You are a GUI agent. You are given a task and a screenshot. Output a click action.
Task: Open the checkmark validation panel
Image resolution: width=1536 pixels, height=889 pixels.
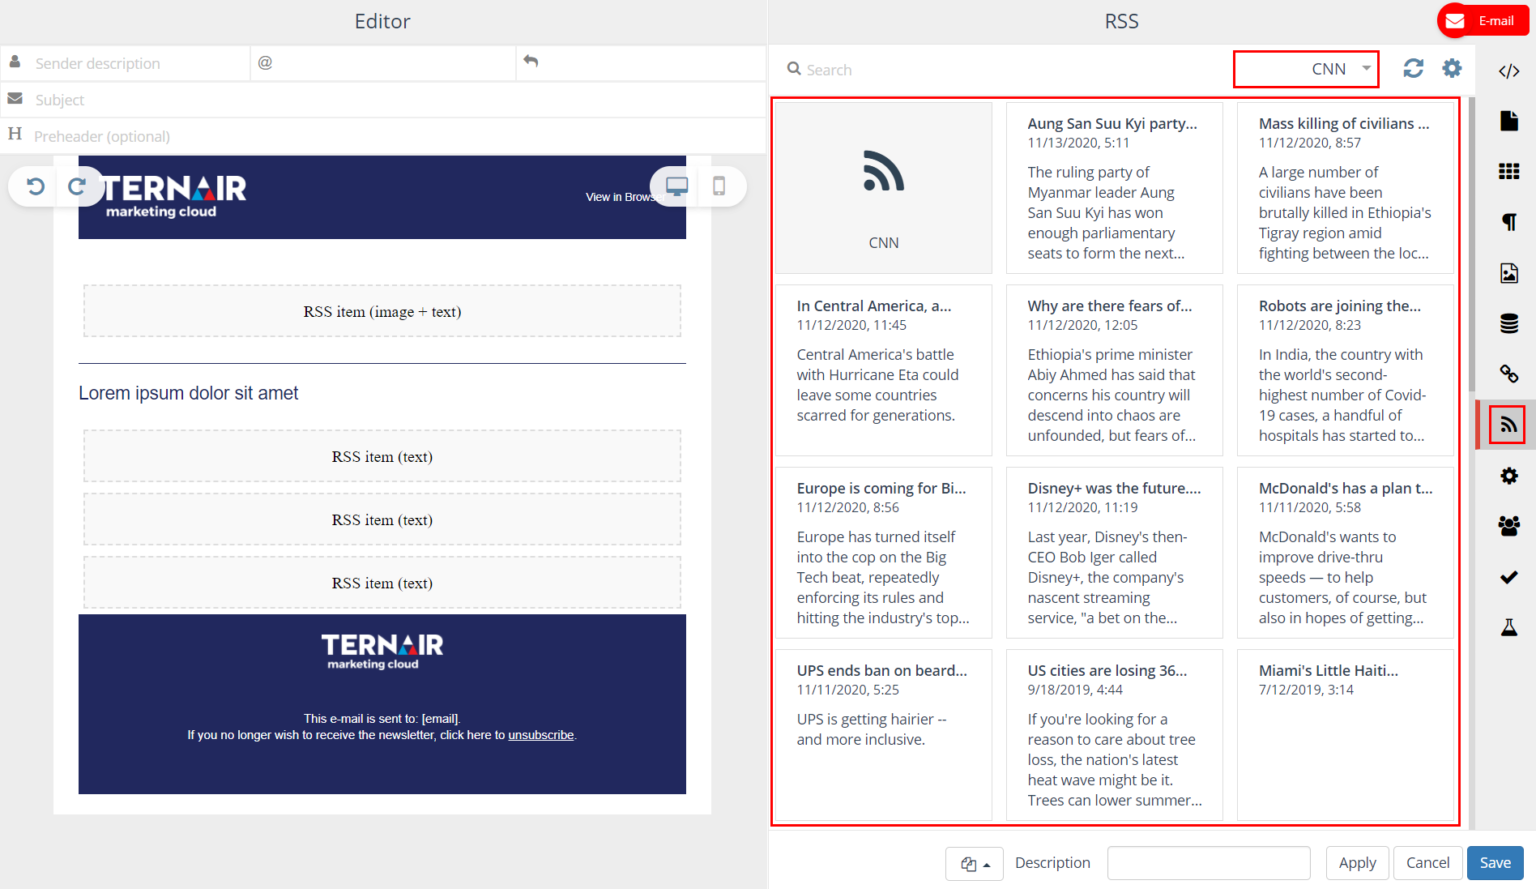pyautogui.click(x=1509, y=577)
